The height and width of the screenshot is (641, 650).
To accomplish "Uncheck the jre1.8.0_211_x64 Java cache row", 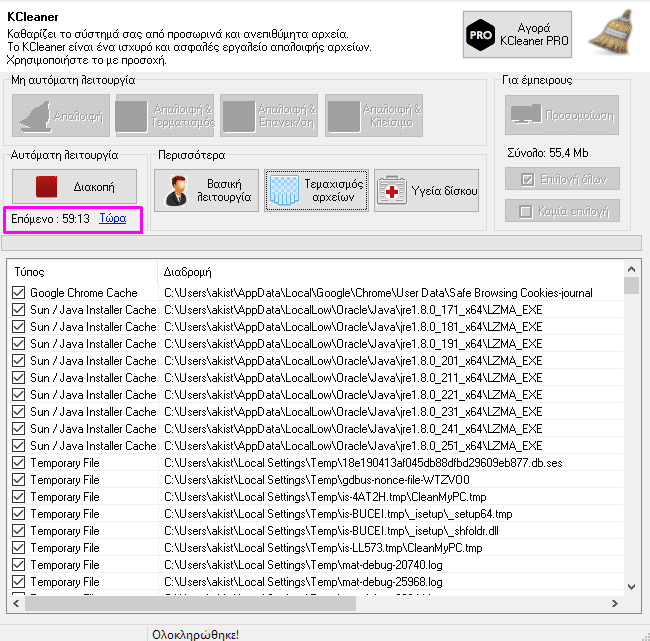I will (18, 378).
